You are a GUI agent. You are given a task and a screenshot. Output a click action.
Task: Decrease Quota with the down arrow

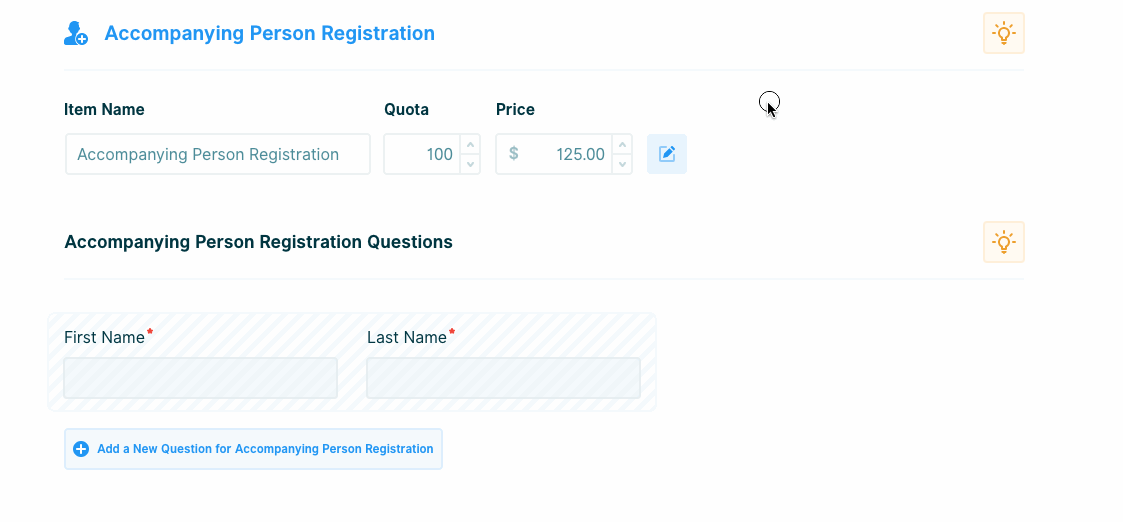[470, 164]
